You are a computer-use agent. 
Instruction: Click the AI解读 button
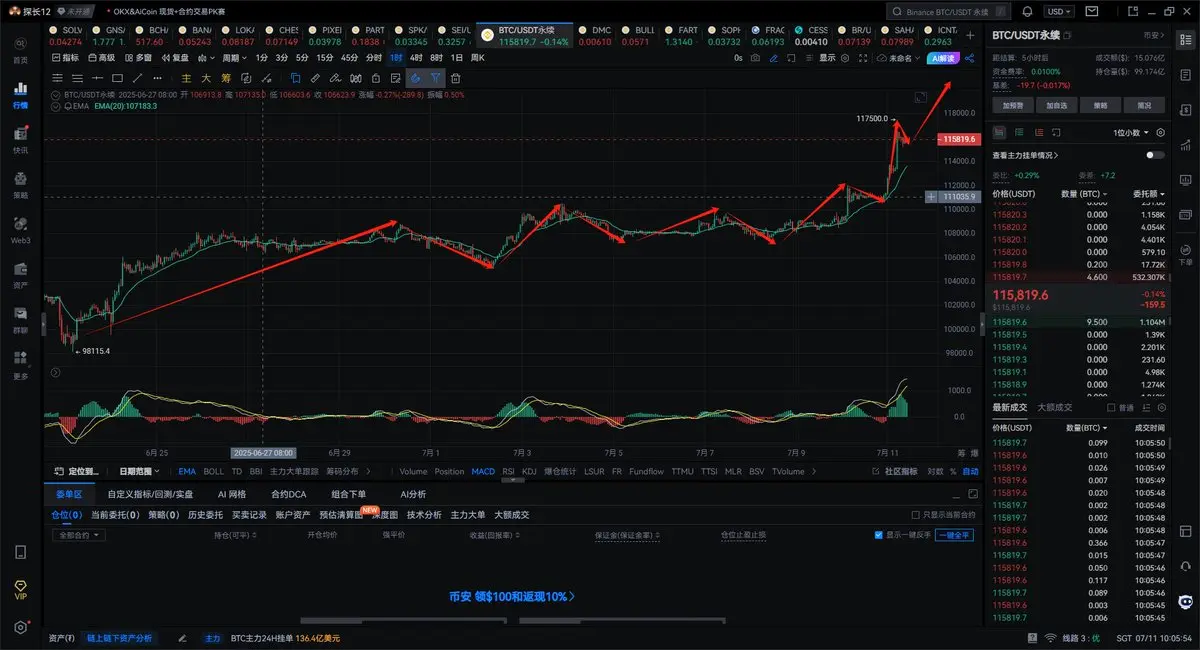[943, 58]
